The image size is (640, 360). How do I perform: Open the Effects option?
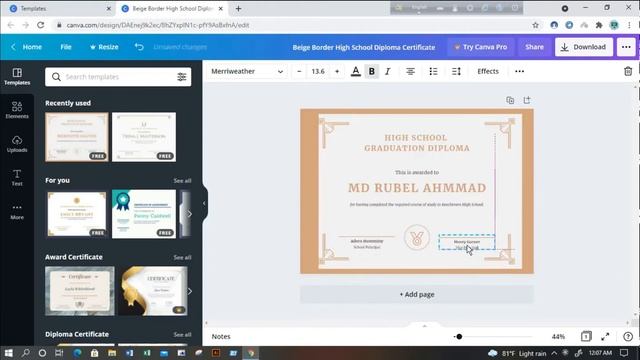coord(488,71)
